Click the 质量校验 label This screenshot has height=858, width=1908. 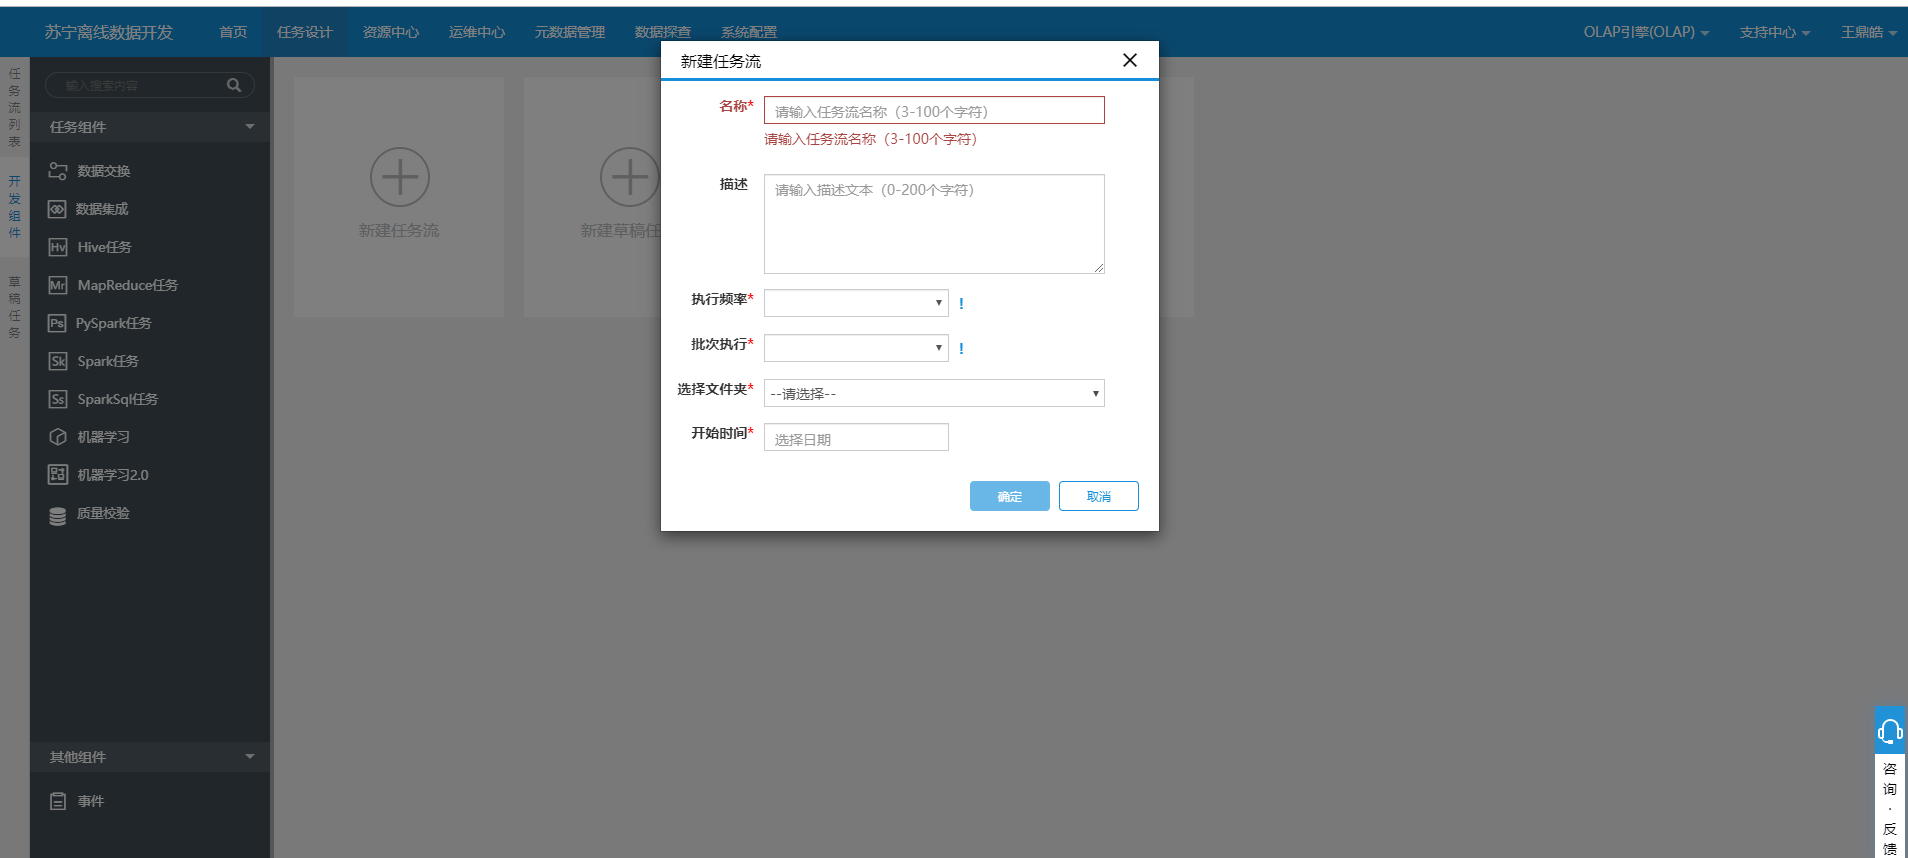pos(103,513)
